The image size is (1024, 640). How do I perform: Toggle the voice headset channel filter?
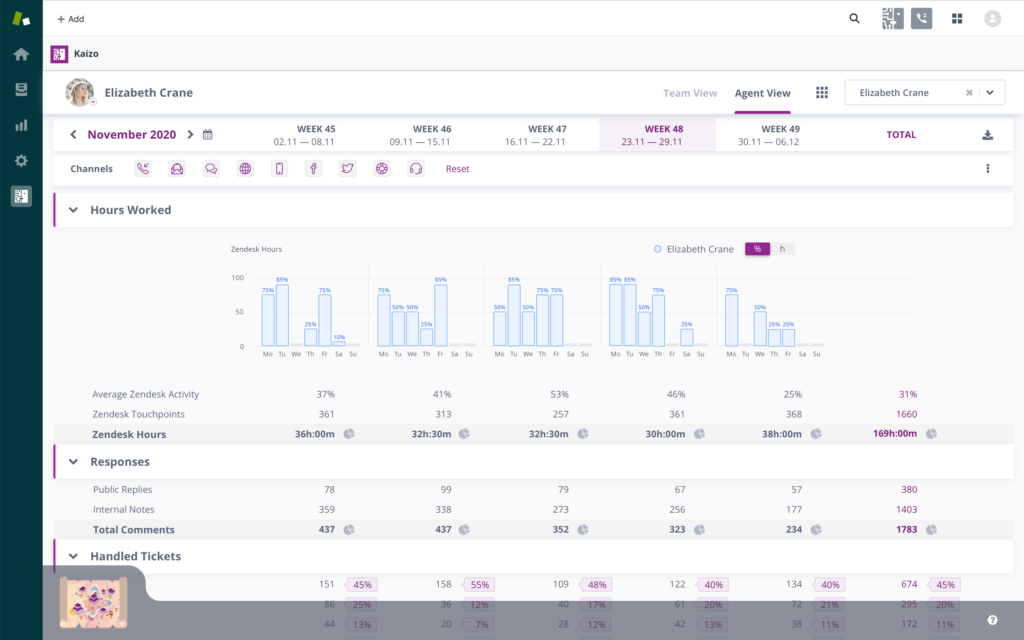click(x=416, y=168)
